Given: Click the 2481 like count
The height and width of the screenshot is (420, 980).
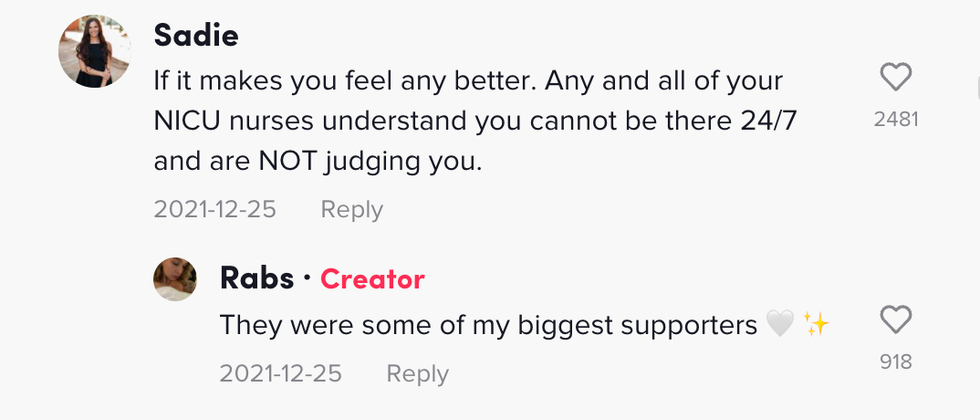Looking at the screenshot, I should [895, 119].
